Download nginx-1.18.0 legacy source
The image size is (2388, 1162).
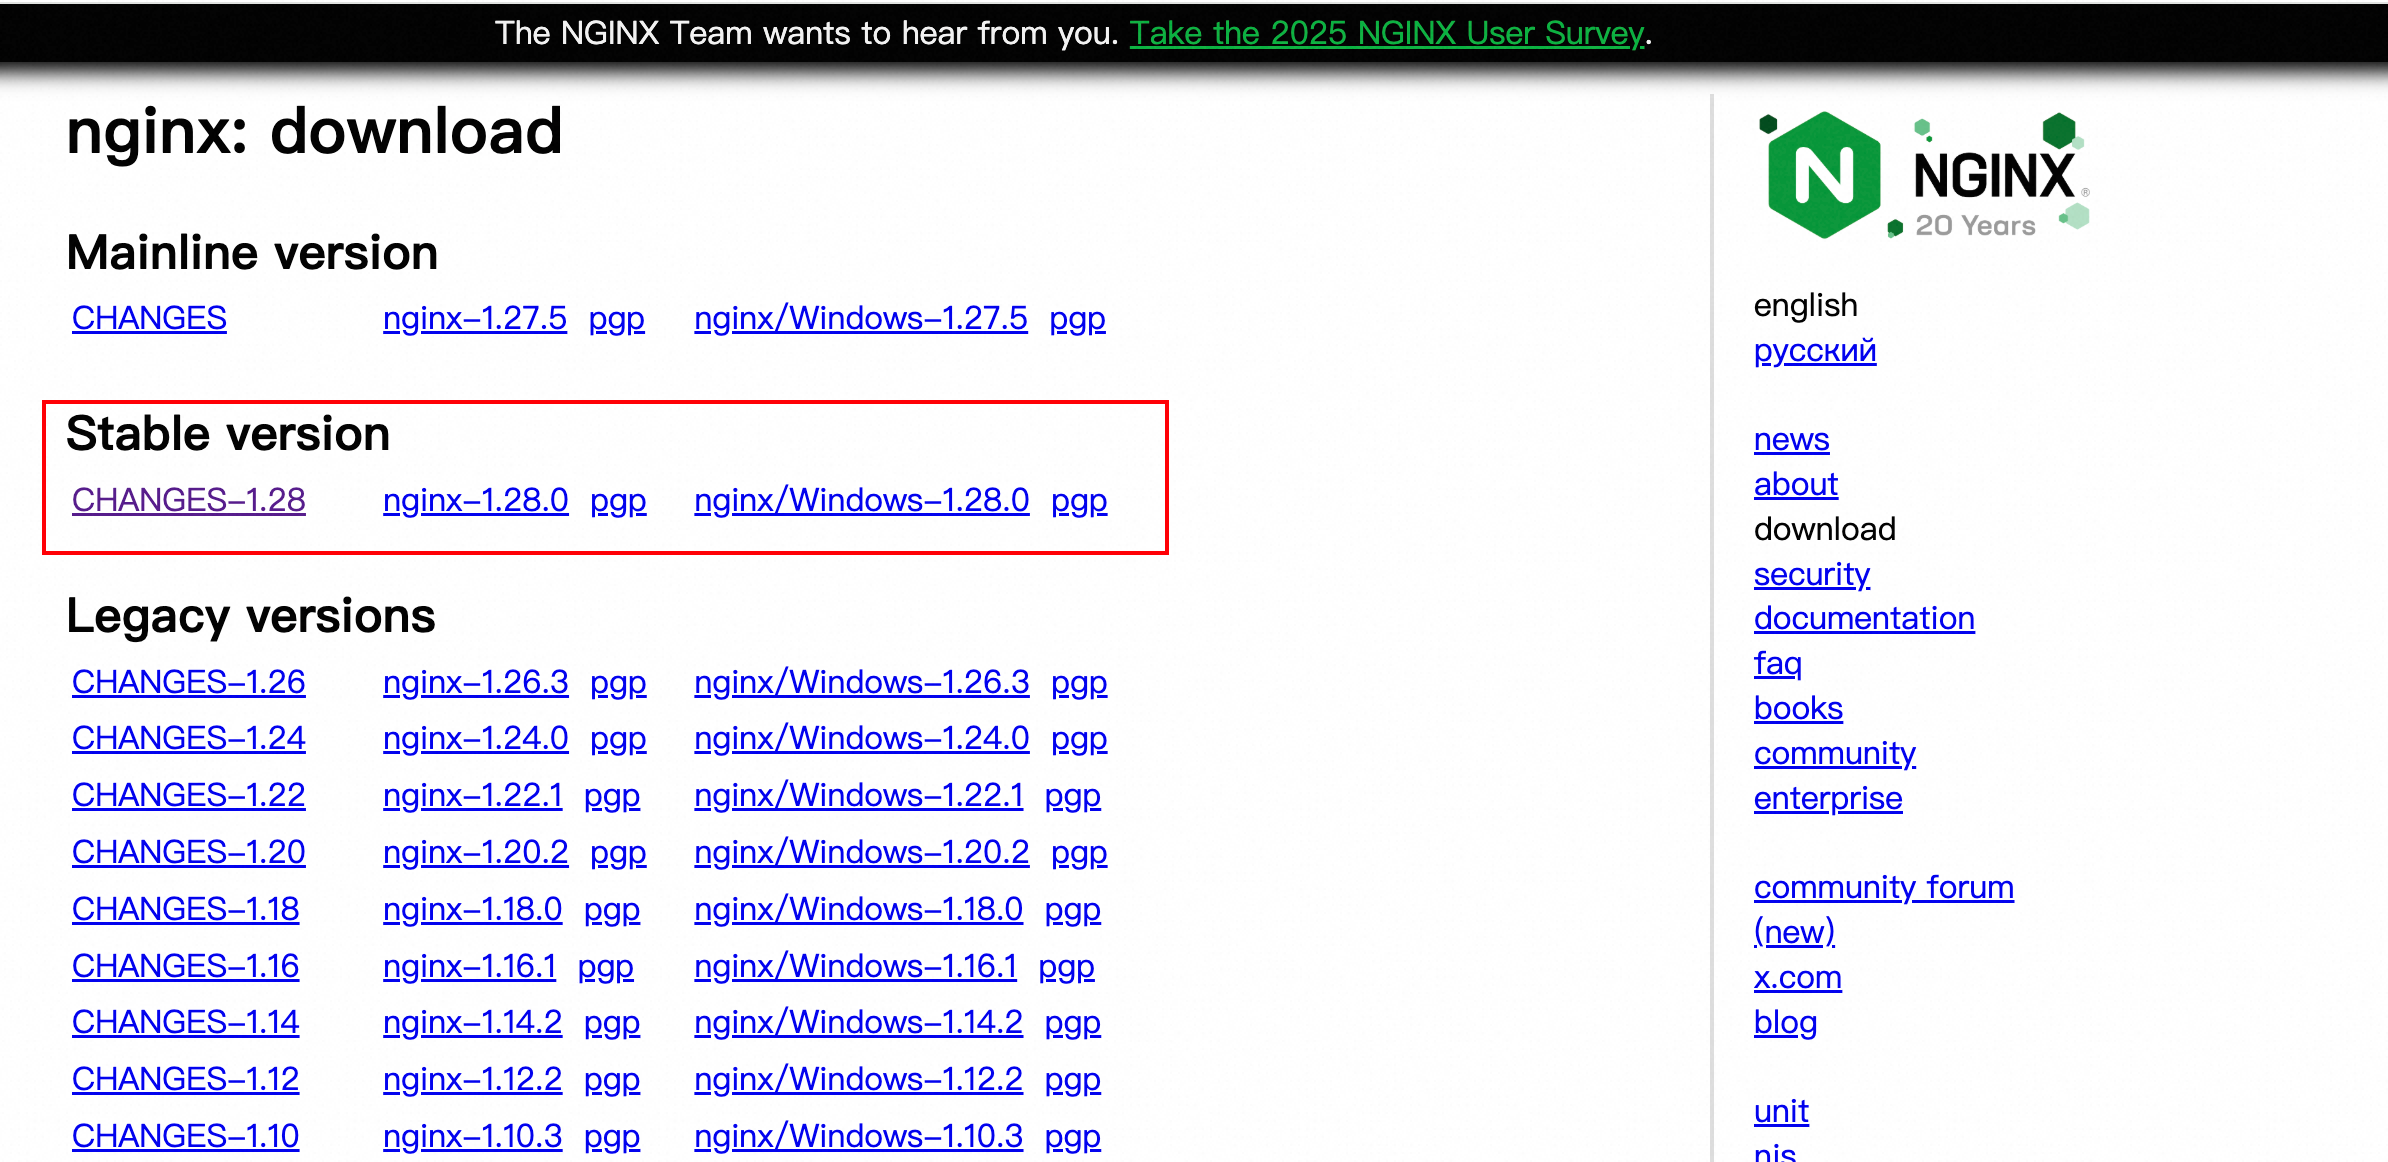(472, 909)
